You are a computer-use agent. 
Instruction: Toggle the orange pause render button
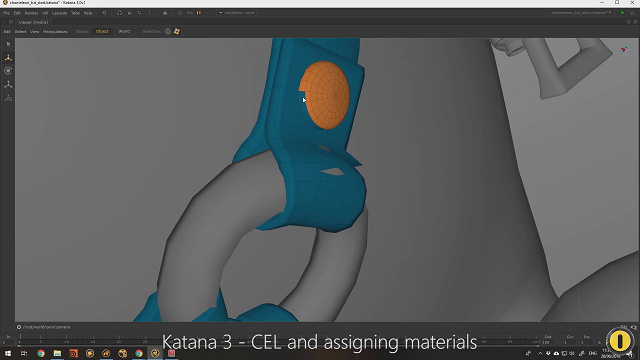tap(199, 13)
